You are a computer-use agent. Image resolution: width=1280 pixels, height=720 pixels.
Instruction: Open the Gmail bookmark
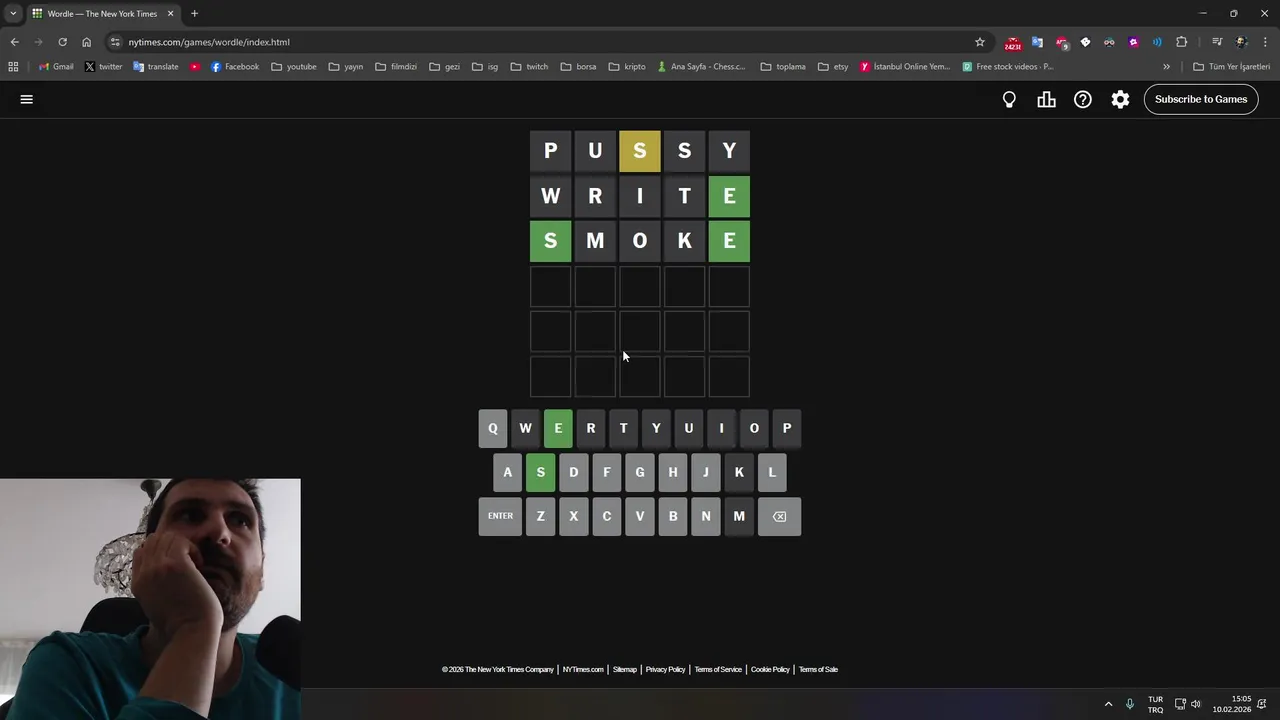(56, 67)
